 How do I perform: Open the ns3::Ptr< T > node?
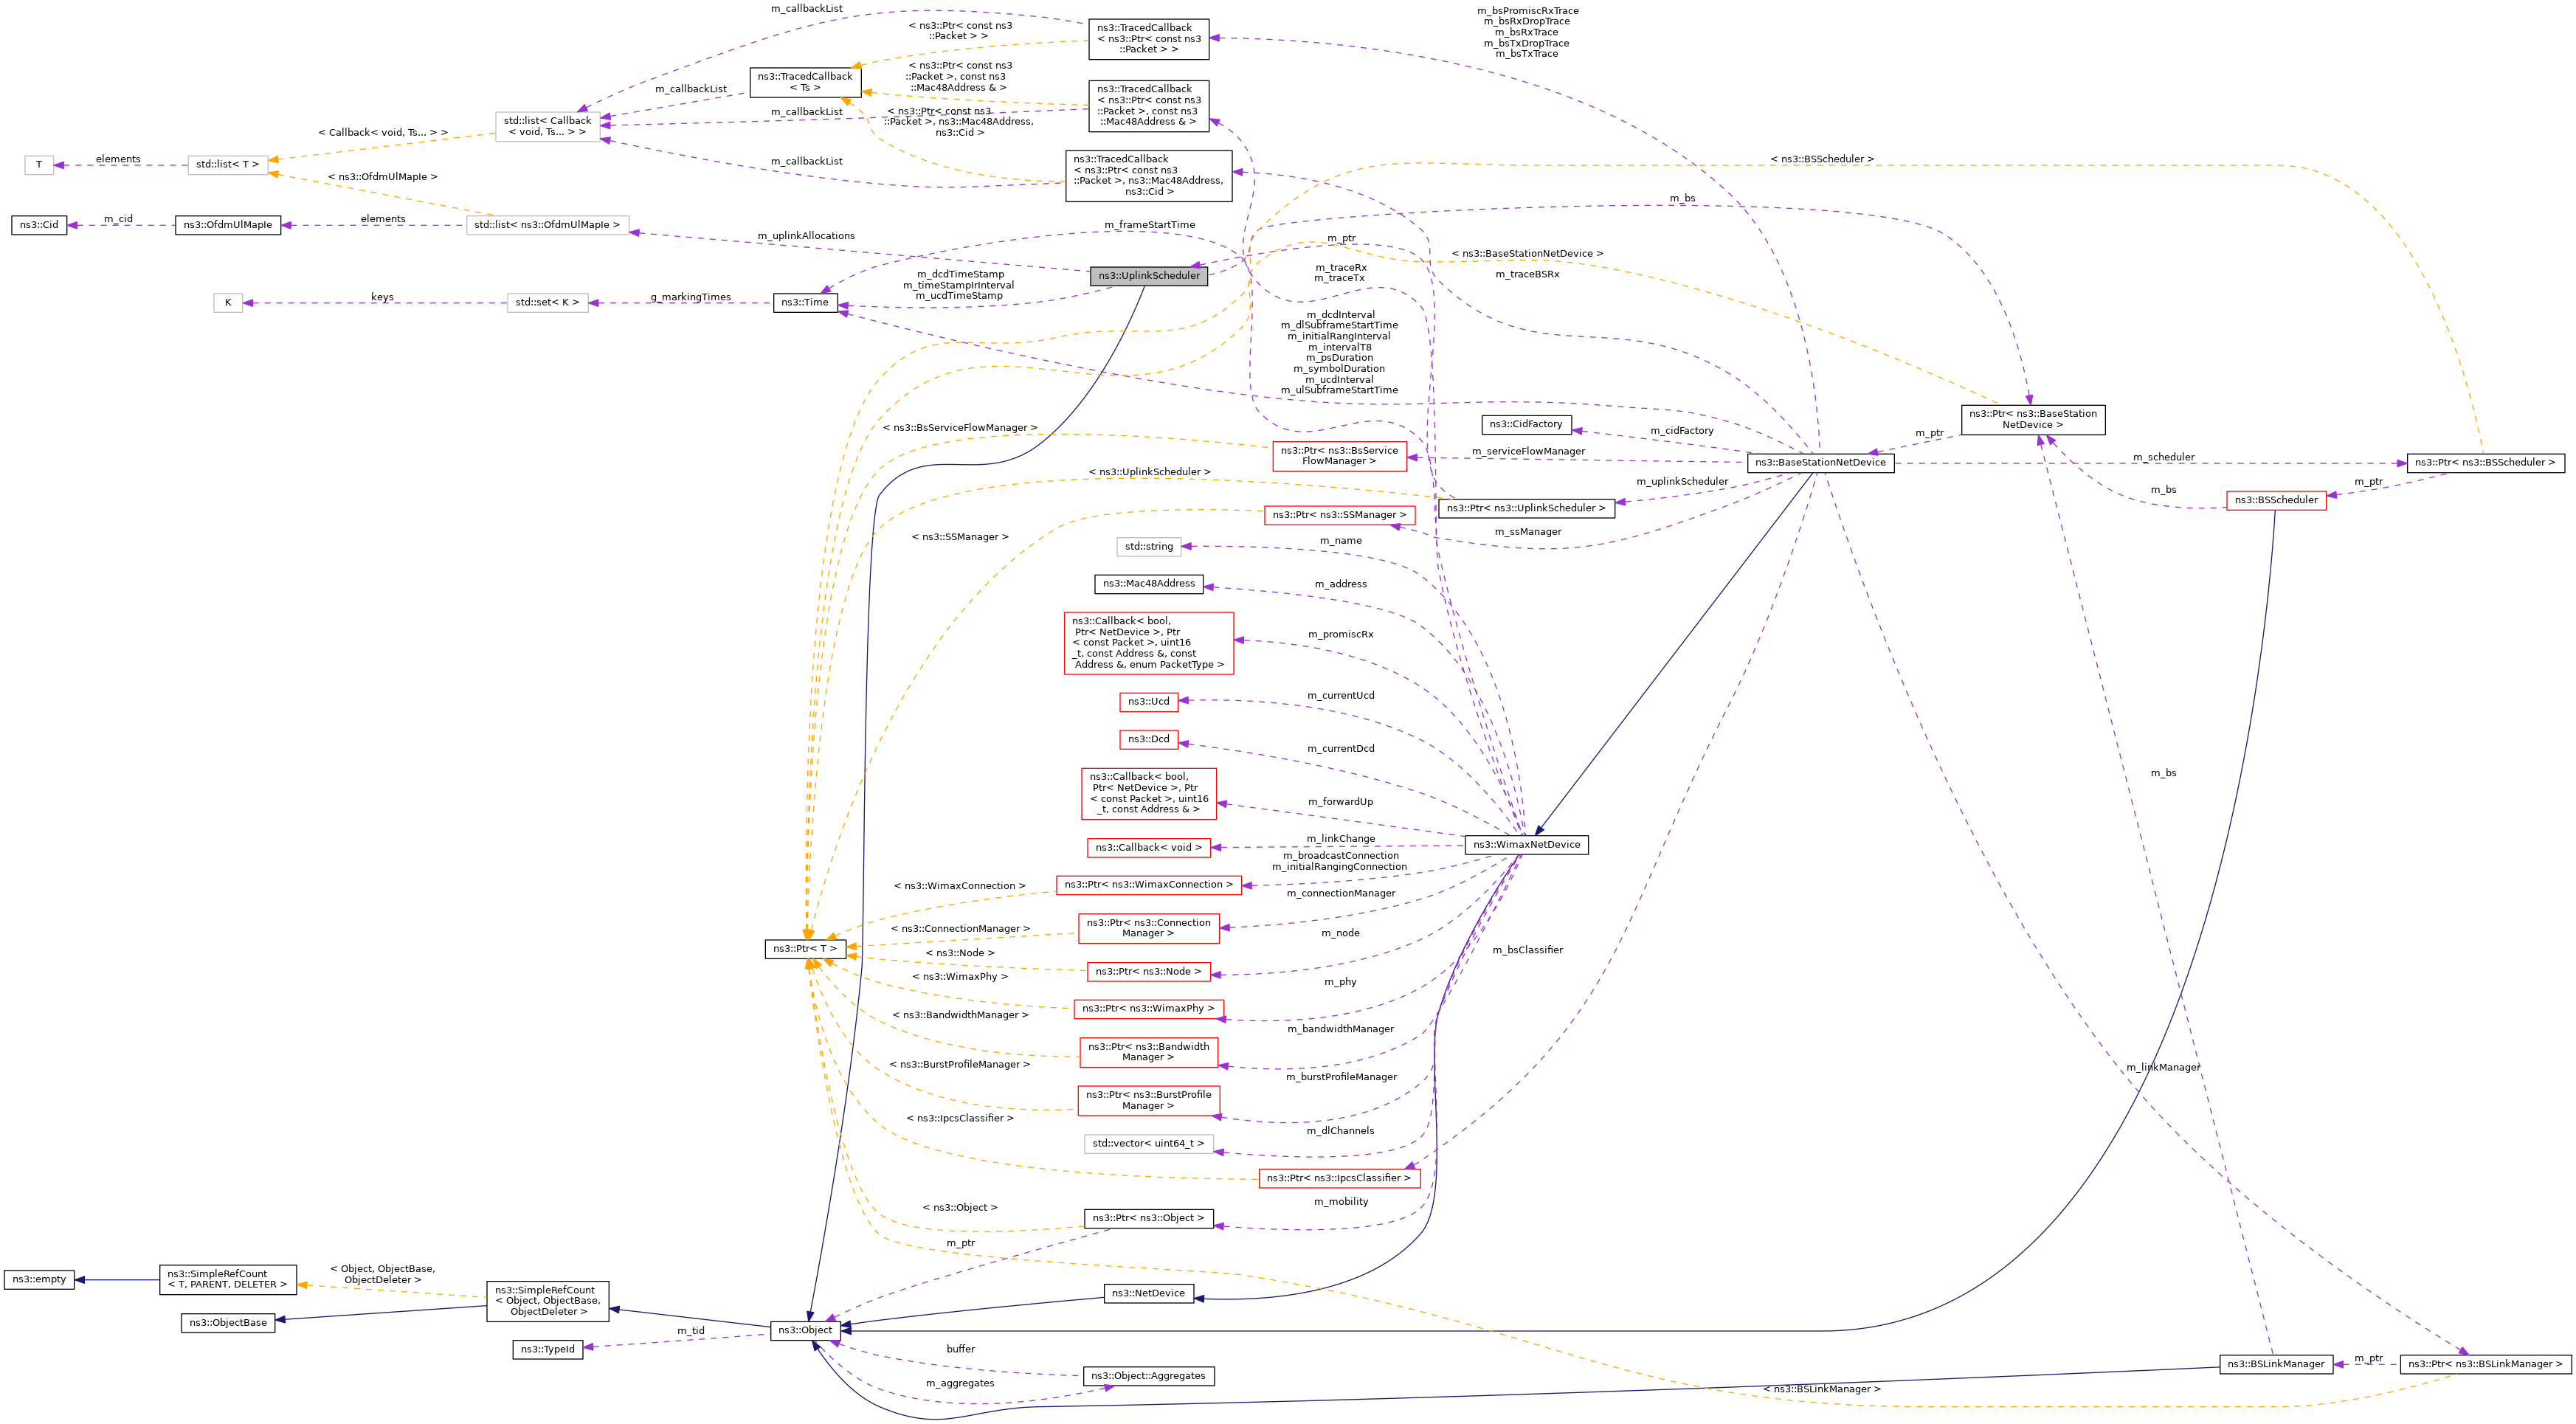(805, 949)
